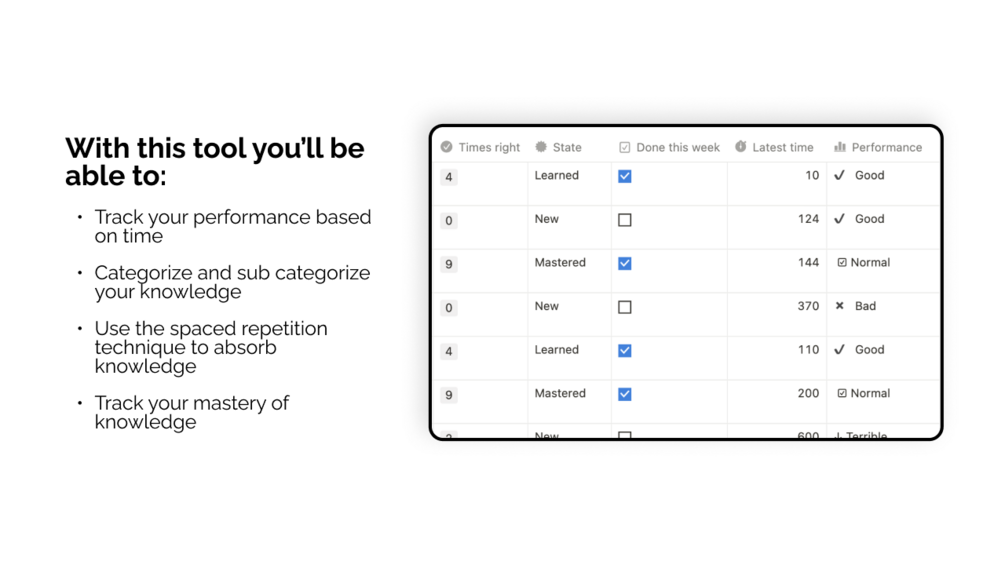Click the State column gear-shaped header icon
The image size is (1005, 565).
tap(541, 147)
